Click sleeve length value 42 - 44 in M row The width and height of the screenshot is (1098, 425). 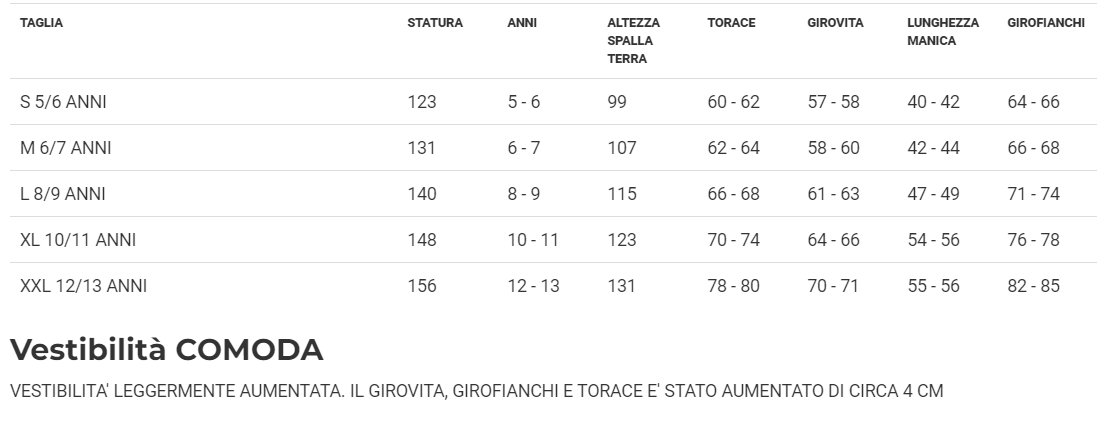[x=933, y=148]
